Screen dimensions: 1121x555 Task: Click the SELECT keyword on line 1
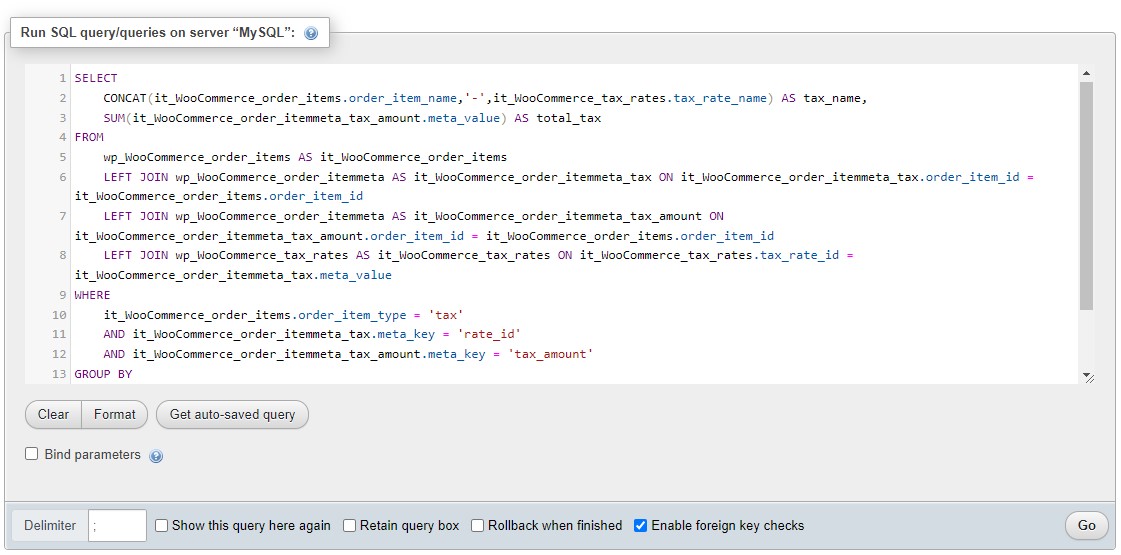96,79
